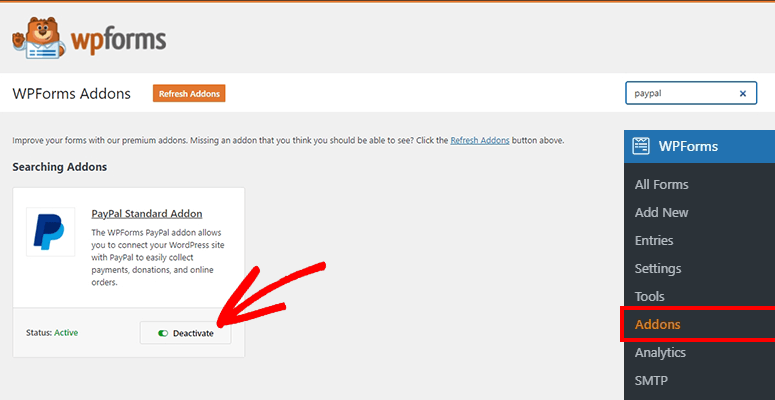Select Add New in WPForms menu
The image size is (775, 400).
click(x=661, y=213)
